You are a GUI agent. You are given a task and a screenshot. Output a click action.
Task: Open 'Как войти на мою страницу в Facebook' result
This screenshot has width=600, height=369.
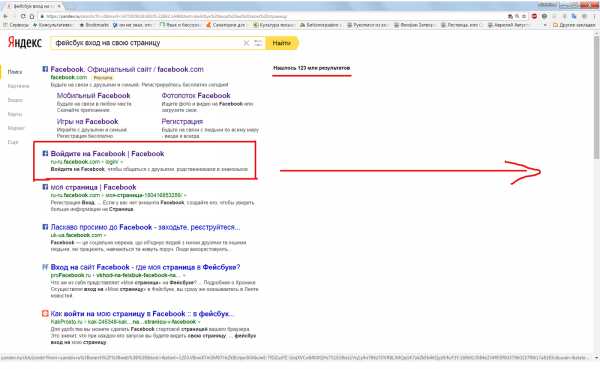[142, 313]
